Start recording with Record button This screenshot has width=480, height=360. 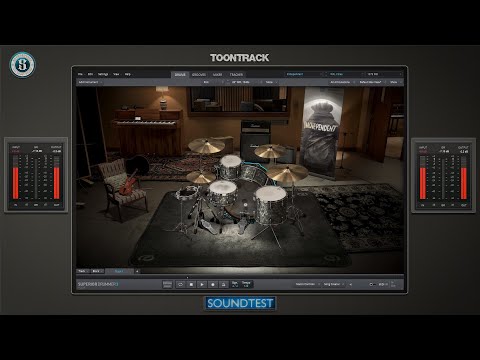213,284
